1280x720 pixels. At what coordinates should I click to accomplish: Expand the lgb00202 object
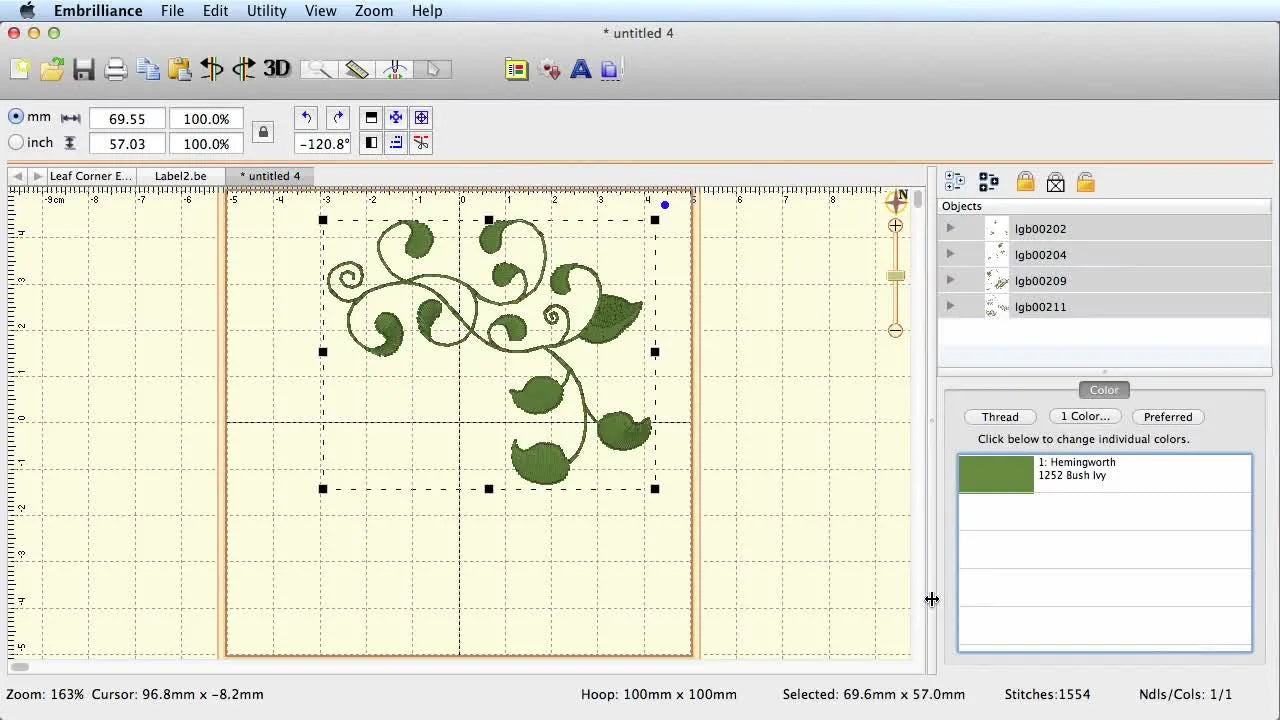(x=950, y=228)
